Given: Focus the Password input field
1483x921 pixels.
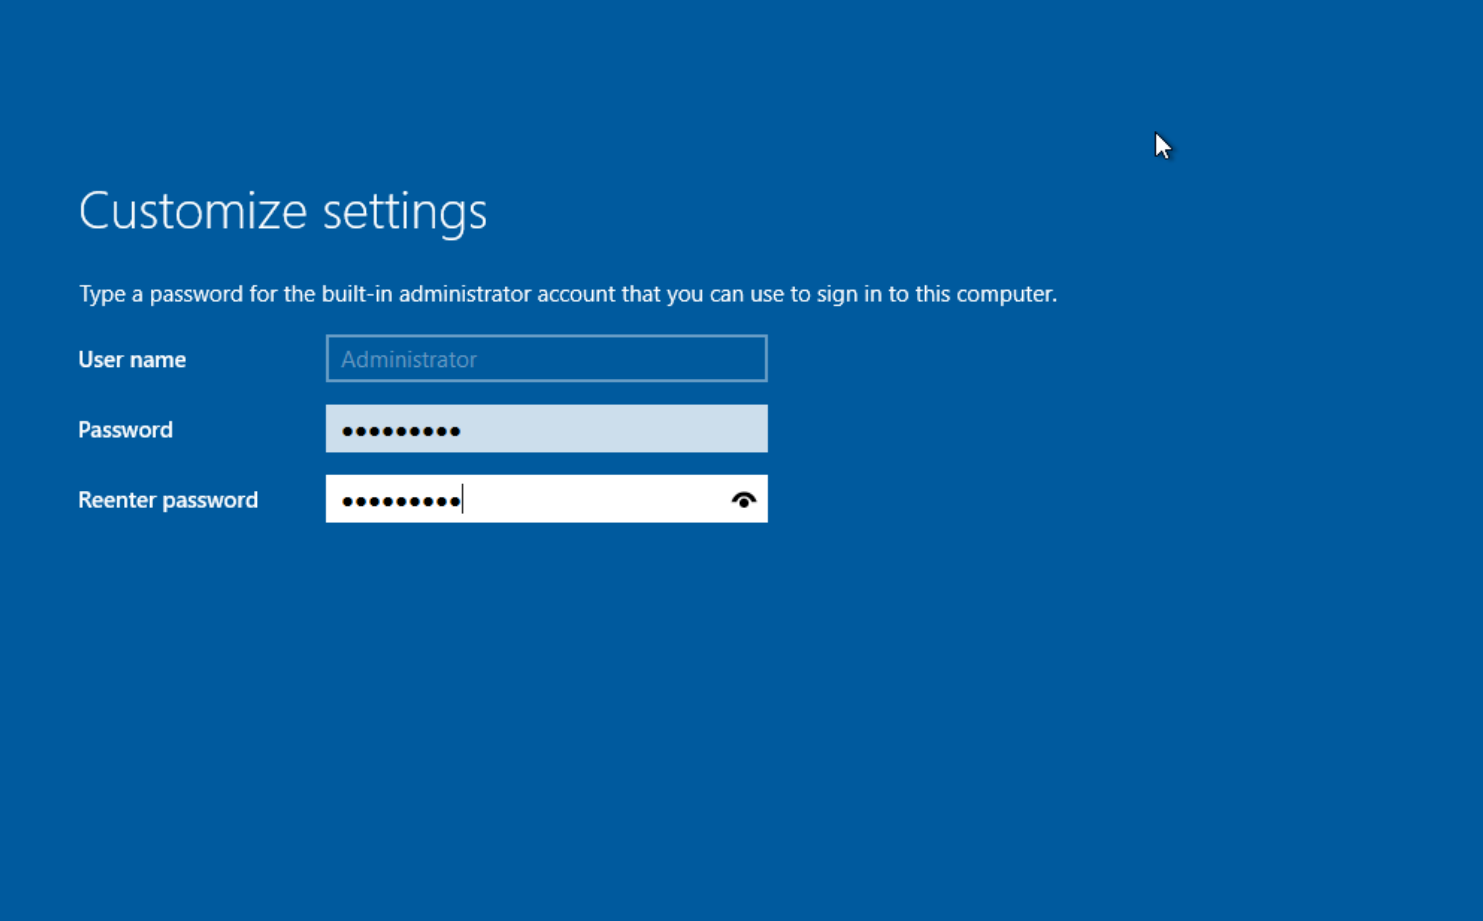Looking at the screenshot, I should click(x=546, y=429).
